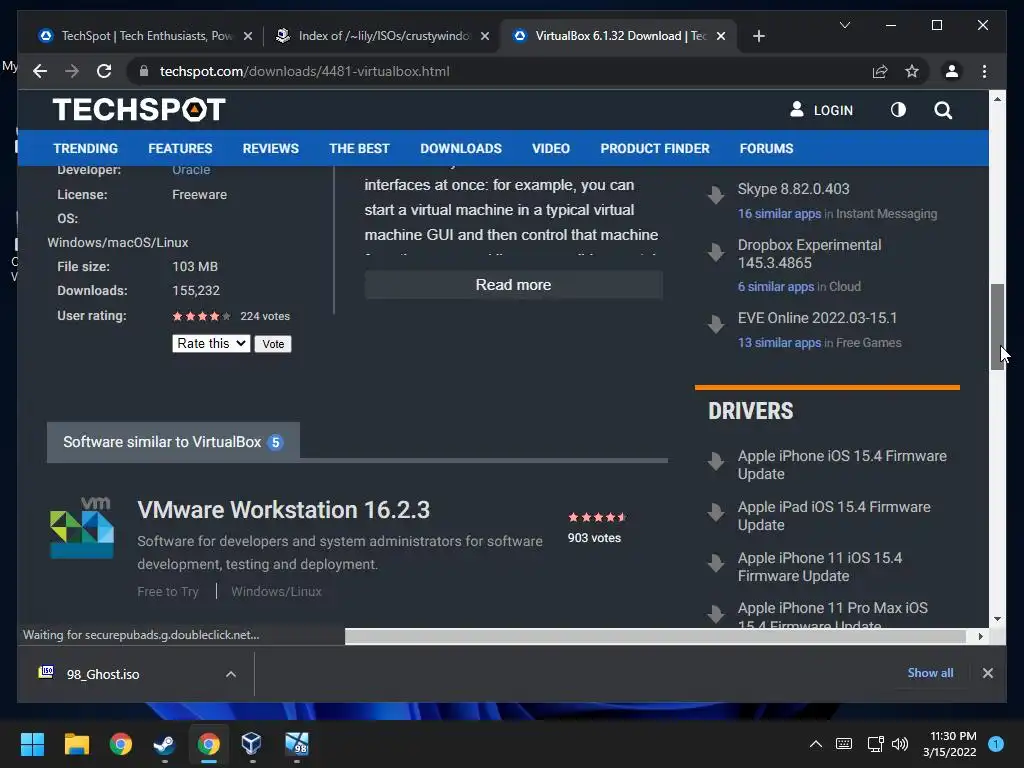This screenshot has width=1024, height=768.
Task: Toggle the dark/light theme icon
Action: tap(898, 110)
